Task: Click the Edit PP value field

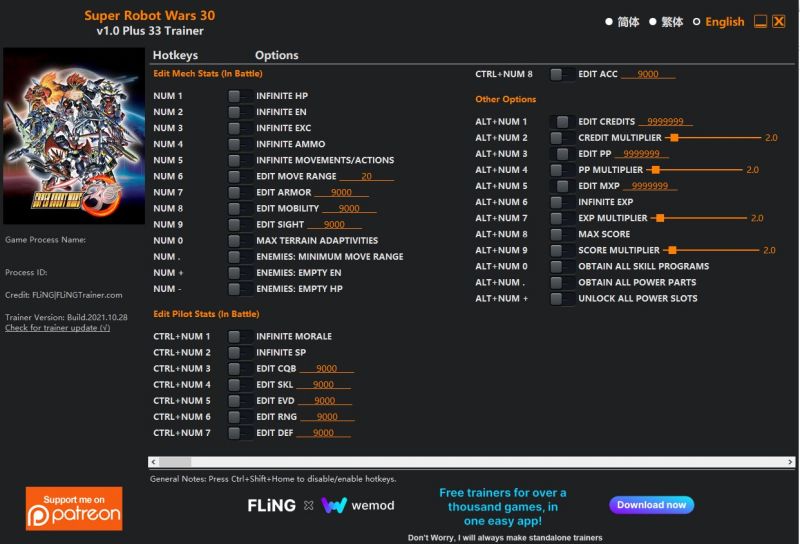Action: [x=641, y=154]
